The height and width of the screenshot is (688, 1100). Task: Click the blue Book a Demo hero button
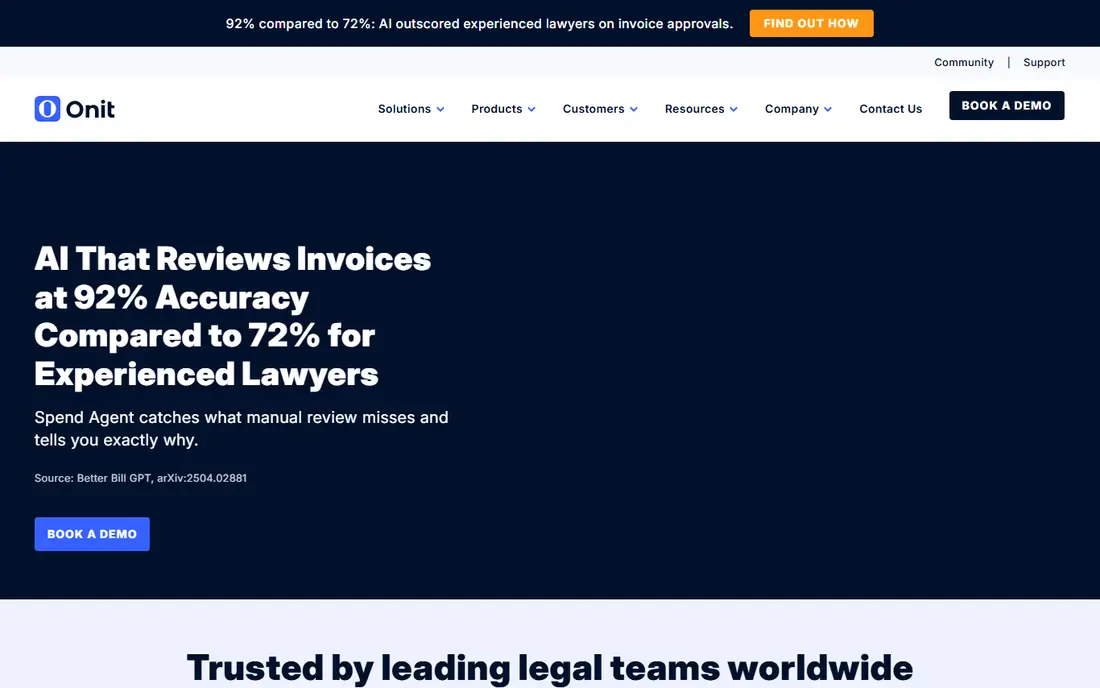pos(92,534)
